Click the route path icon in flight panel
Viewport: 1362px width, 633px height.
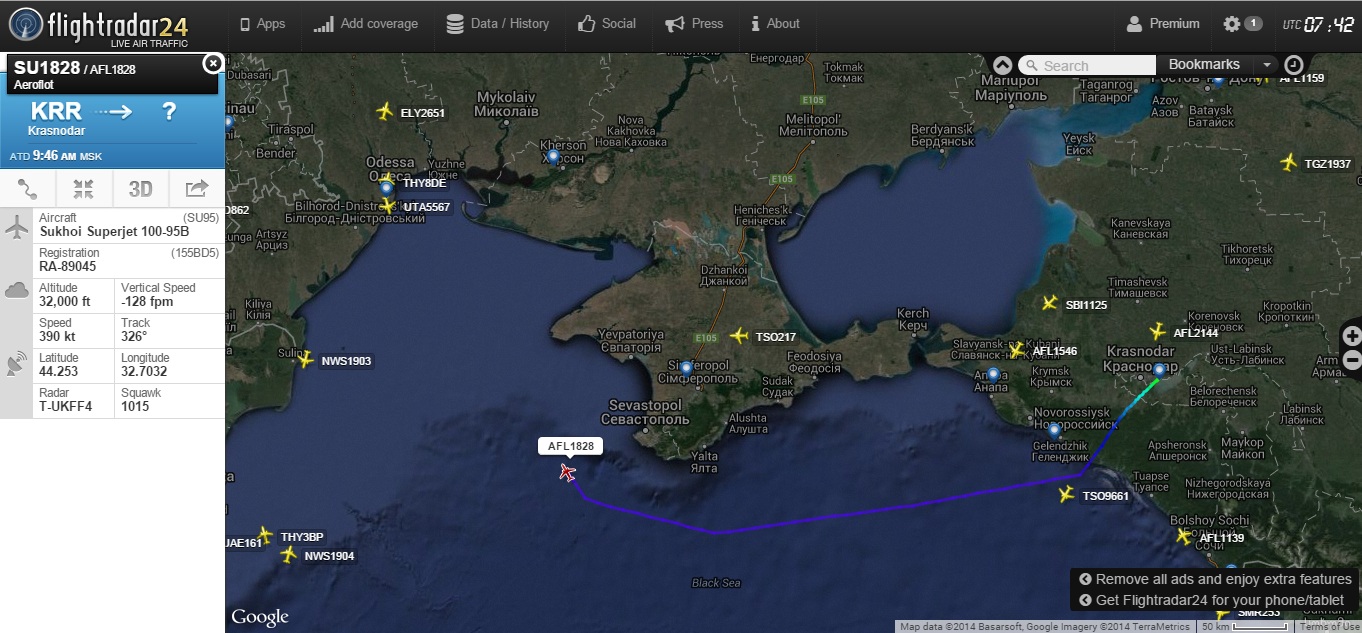[x=28, y=188]
